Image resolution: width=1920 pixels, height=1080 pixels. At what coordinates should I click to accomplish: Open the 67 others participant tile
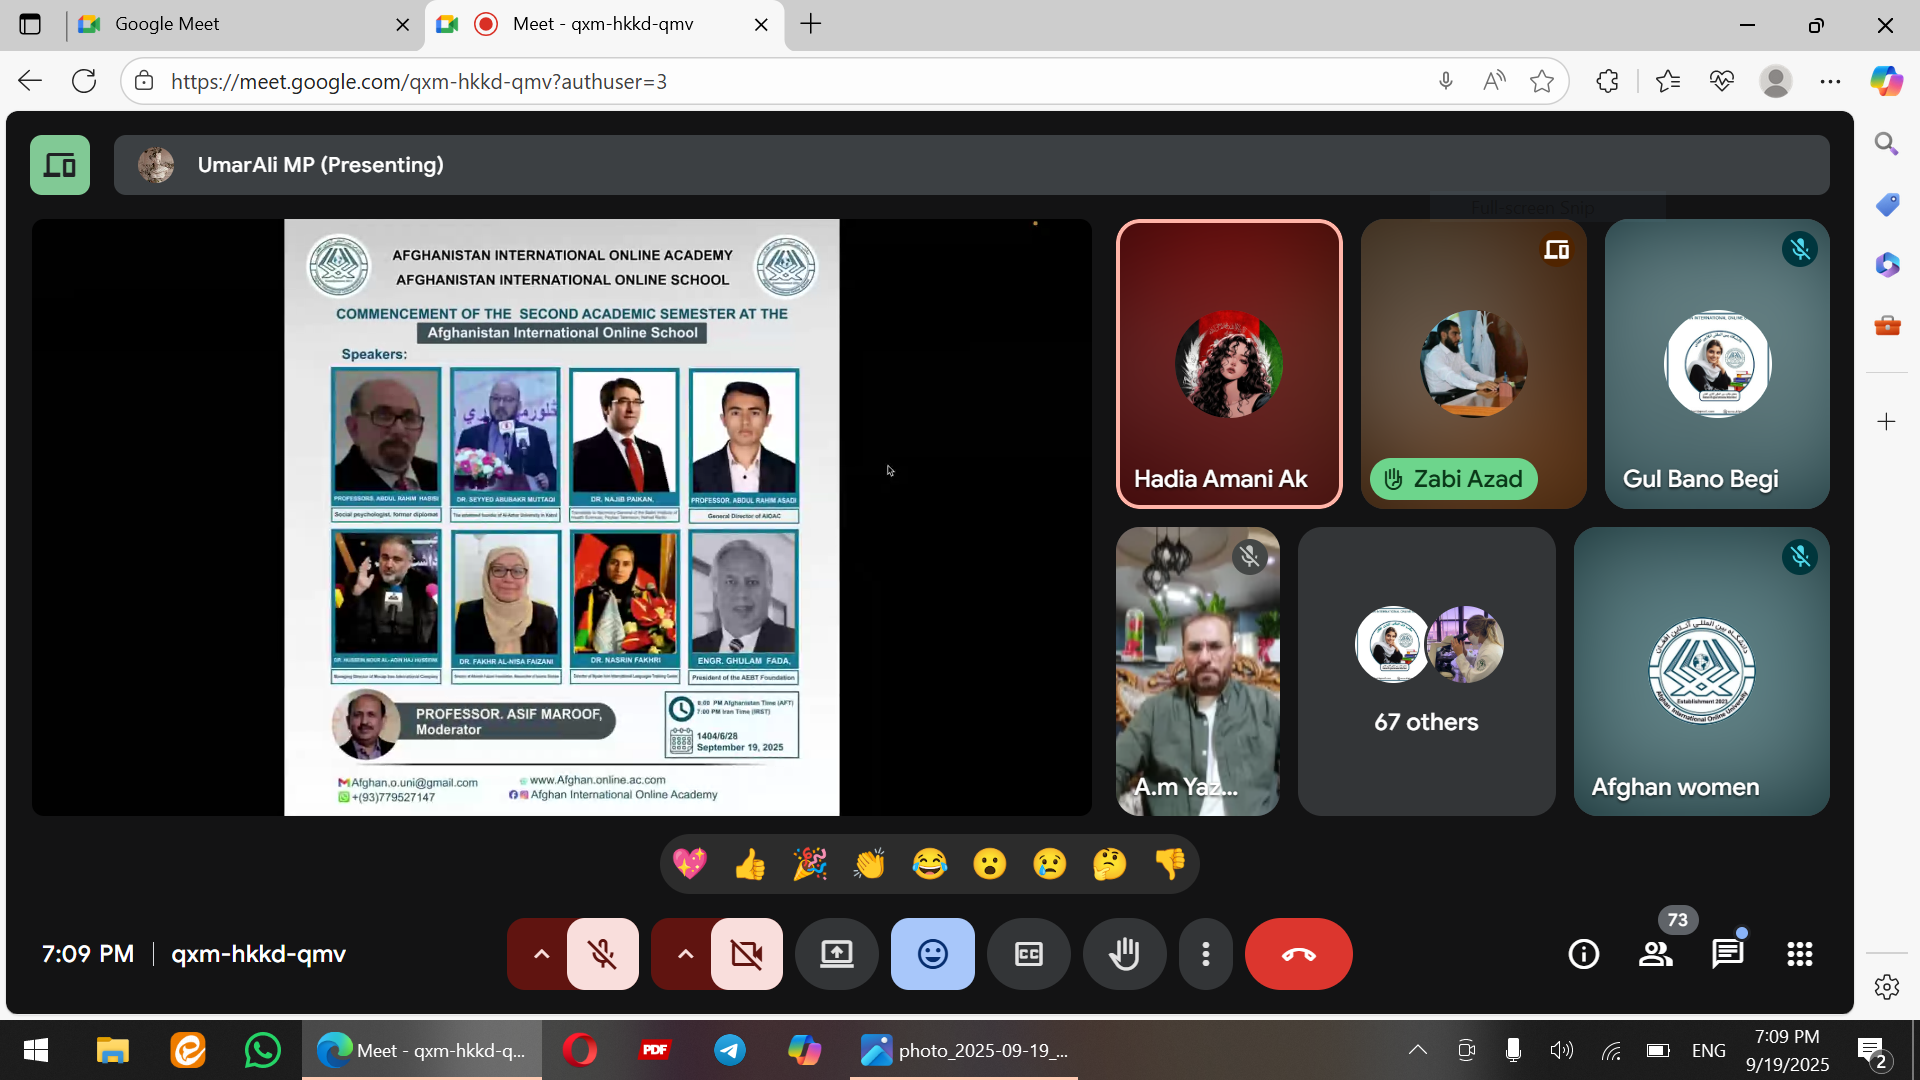1426,671
